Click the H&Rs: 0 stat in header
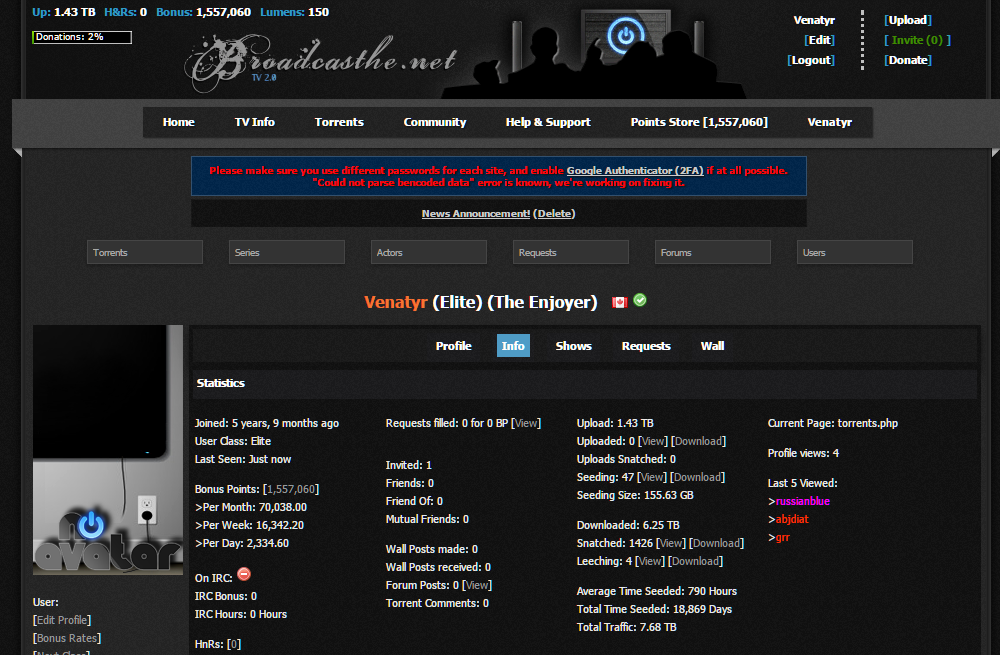 (x=125, y=12)
